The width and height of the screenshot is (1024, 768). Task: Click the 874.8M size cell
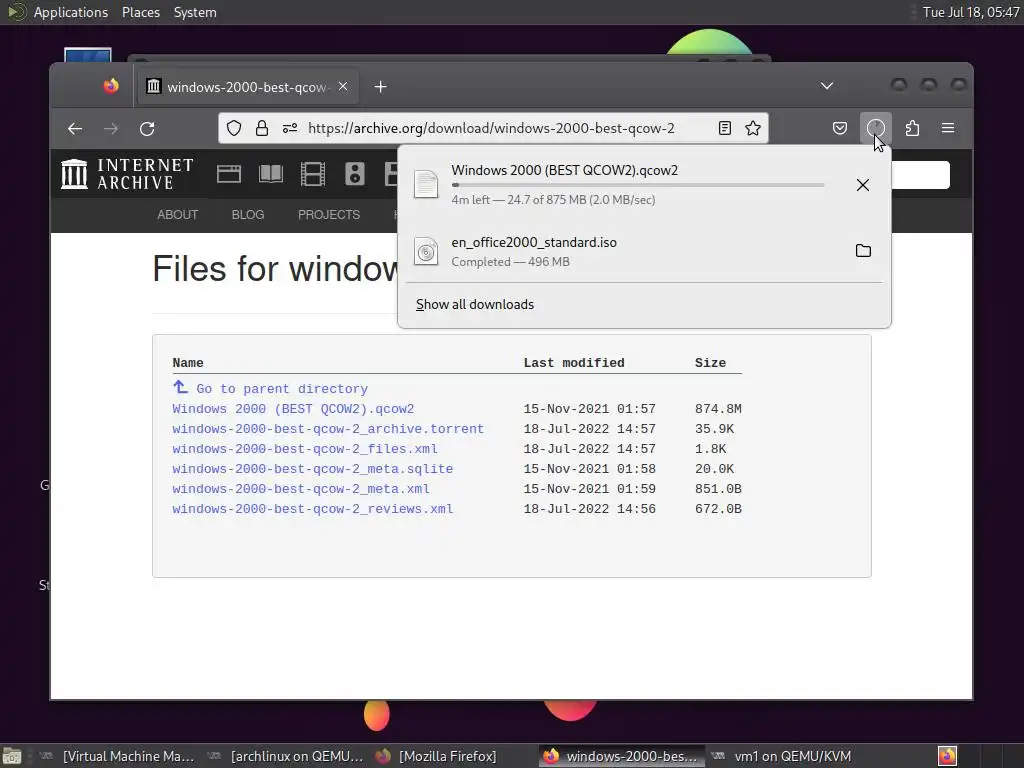click(718, 409)
